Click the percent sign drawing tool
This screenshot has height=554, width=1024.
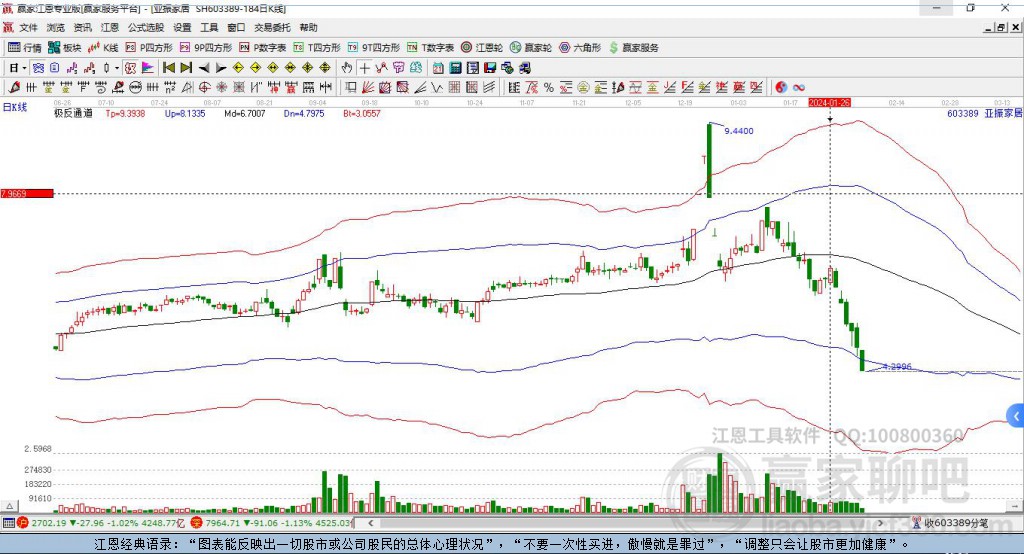pyautogui.click(x=549, y=88)
